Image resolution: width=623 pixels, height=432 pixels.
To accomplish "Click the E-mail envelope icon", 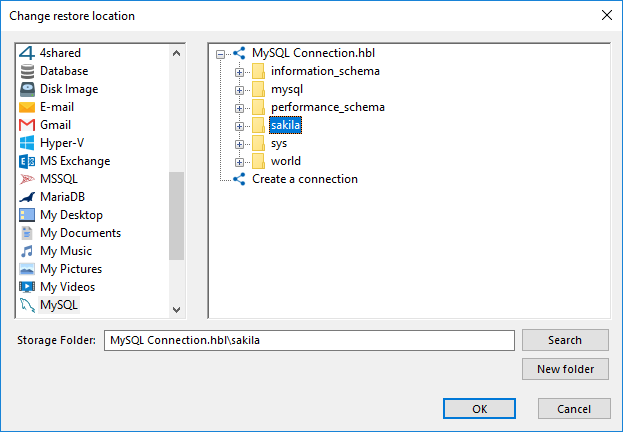I will pyautogui.click(x=27, y=107).
